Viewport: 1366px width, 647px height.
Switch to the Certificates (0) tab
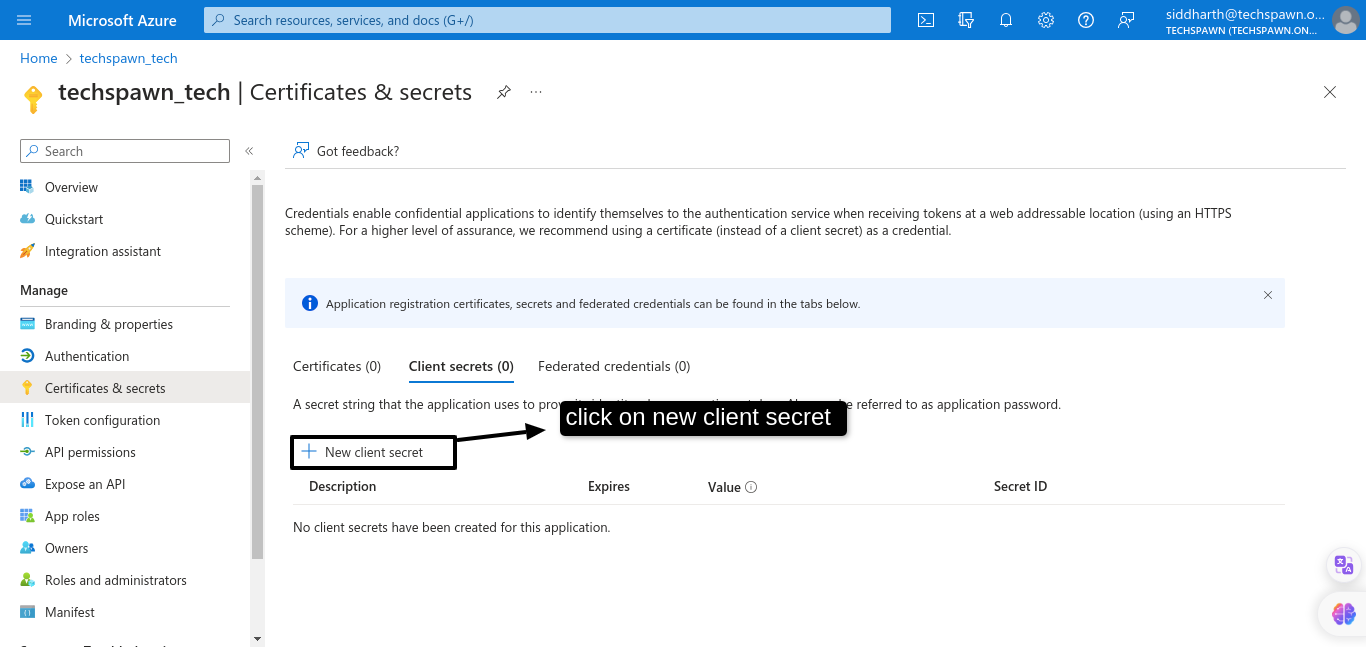337,366
